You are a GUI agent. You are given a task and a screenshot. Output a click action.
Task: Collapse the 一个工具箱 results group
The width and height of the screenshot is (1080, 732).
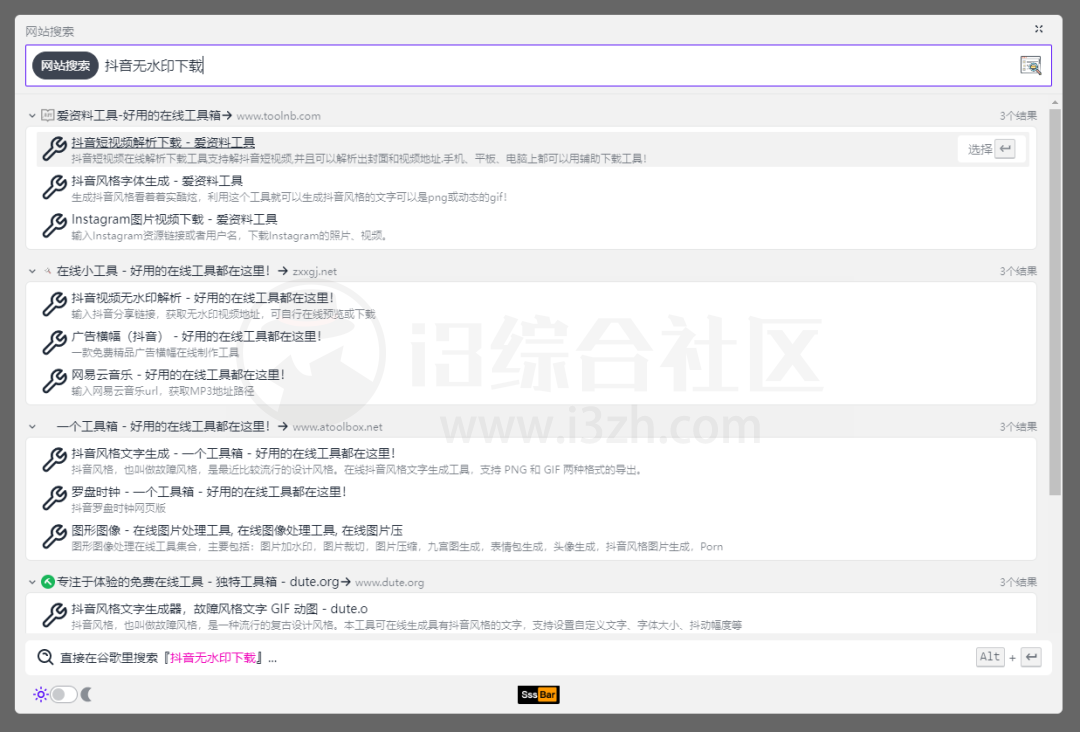32,427
